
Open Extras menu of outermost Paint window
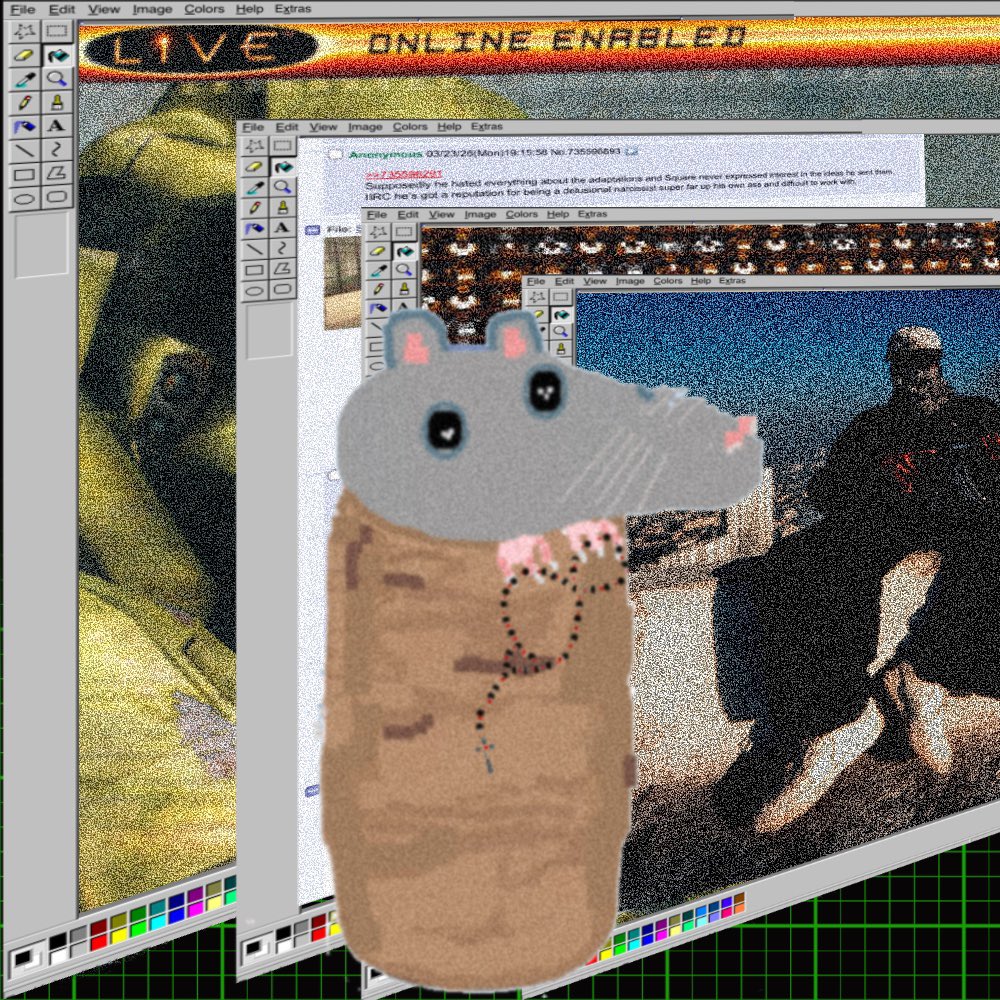click(x=293, y=9)
